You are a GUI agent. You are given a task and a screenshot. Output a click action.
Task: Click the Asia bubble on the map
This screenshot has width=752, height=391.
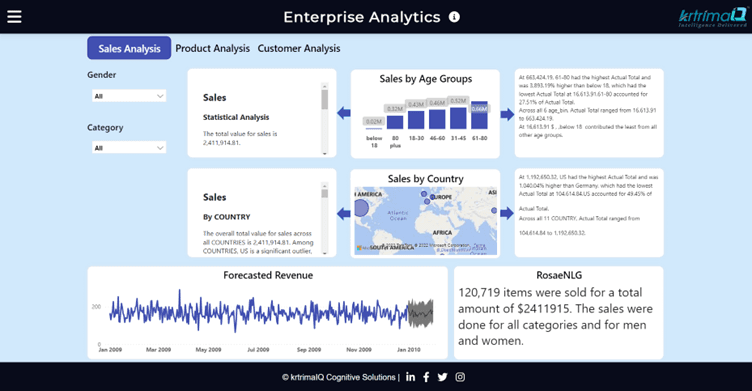494,211
